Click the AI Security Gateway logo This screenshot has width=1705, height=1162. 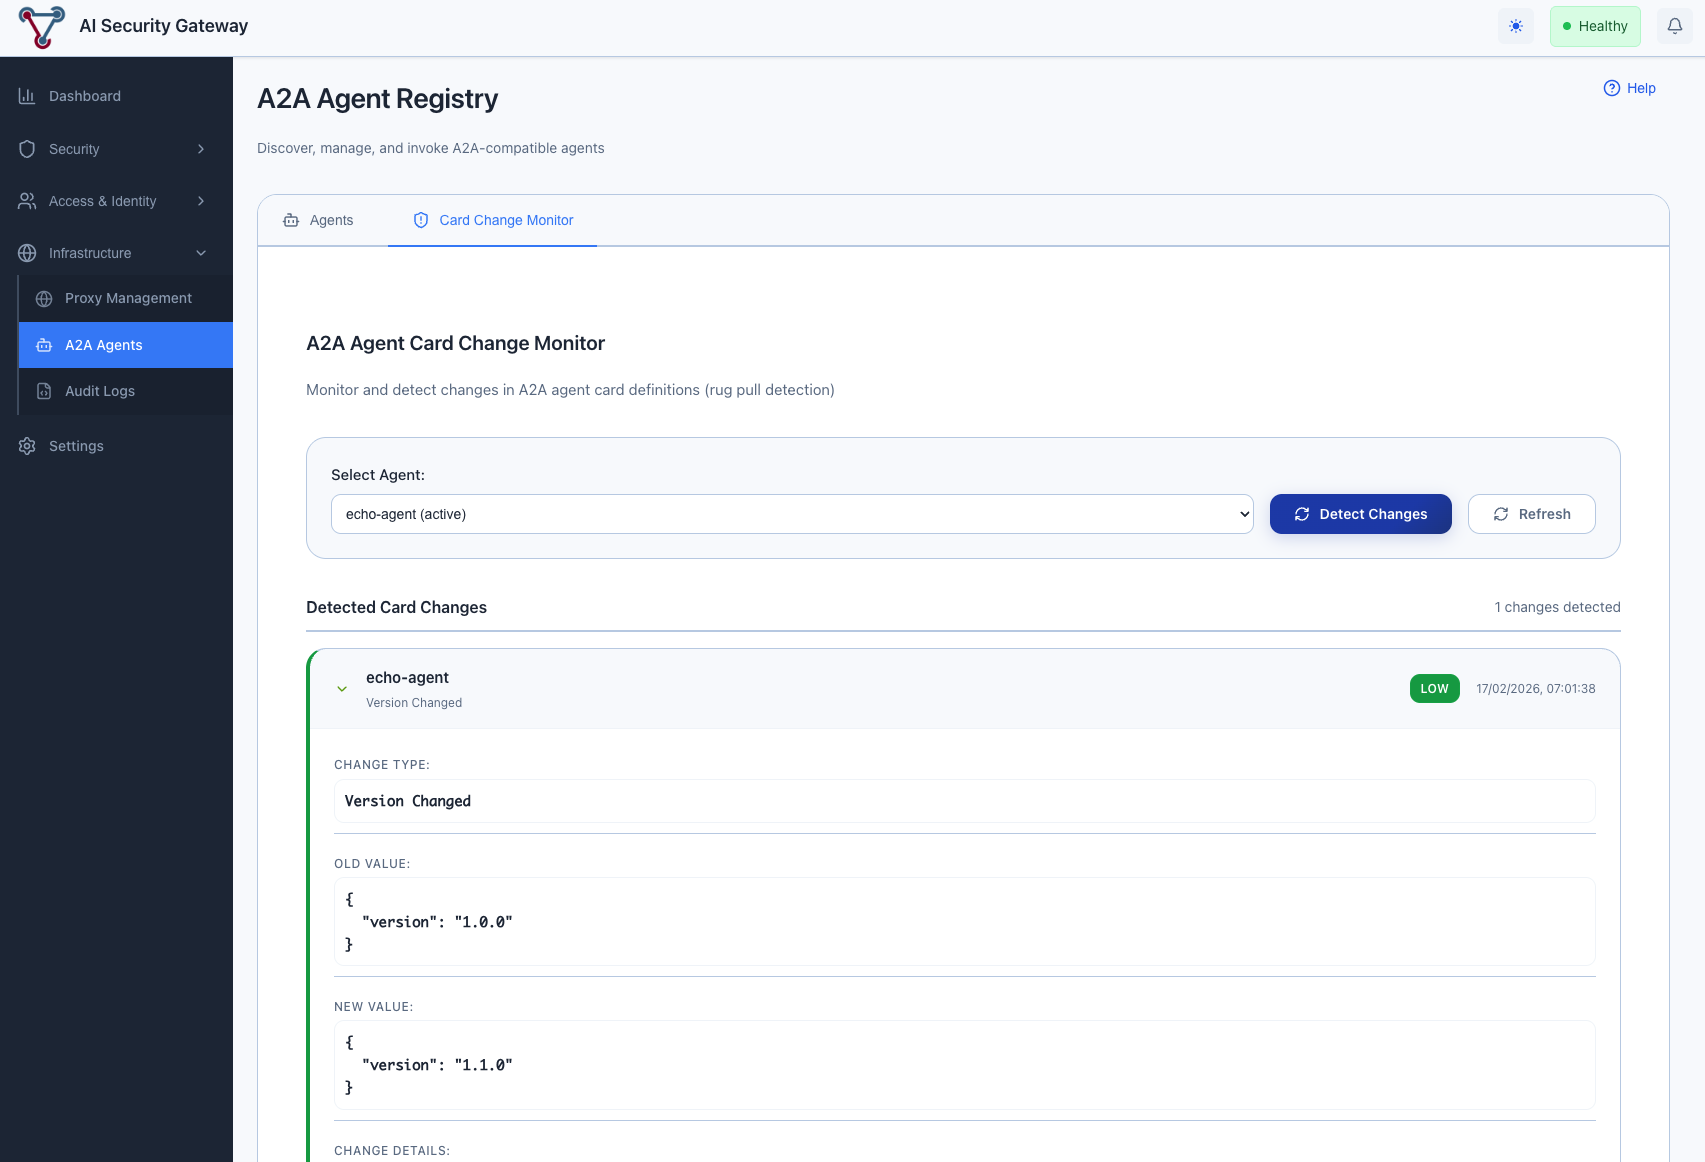(x=42, y=26)
